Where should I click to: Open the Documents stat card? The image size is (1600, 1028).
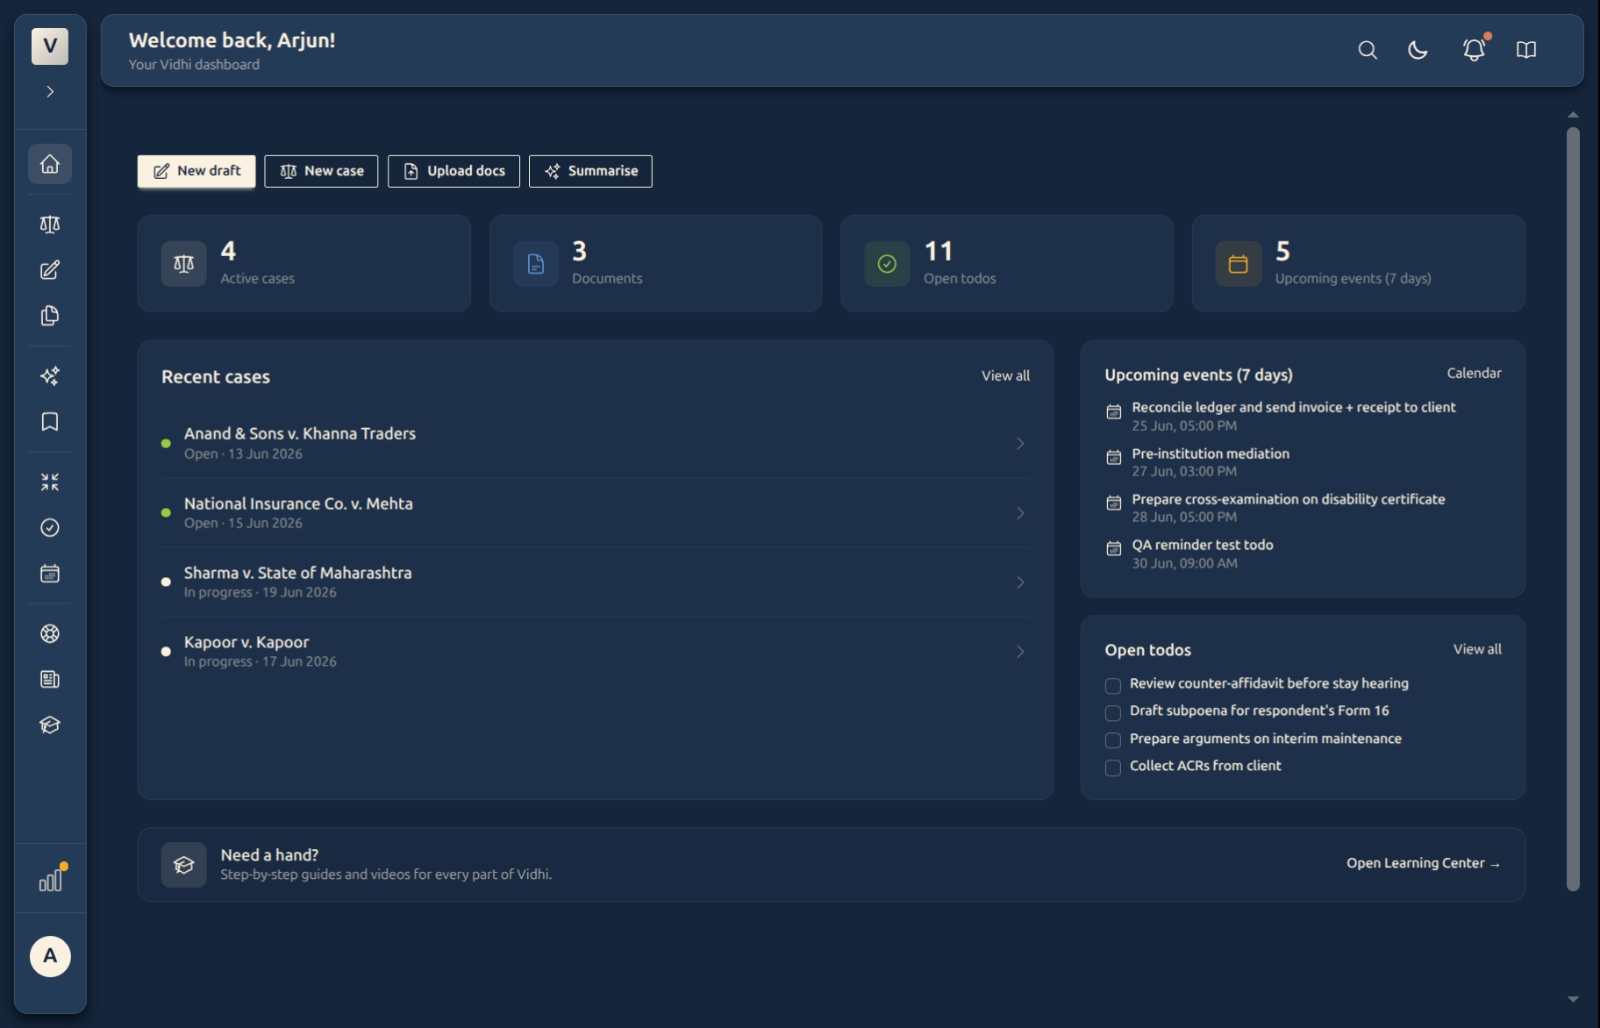pos(656,263)
